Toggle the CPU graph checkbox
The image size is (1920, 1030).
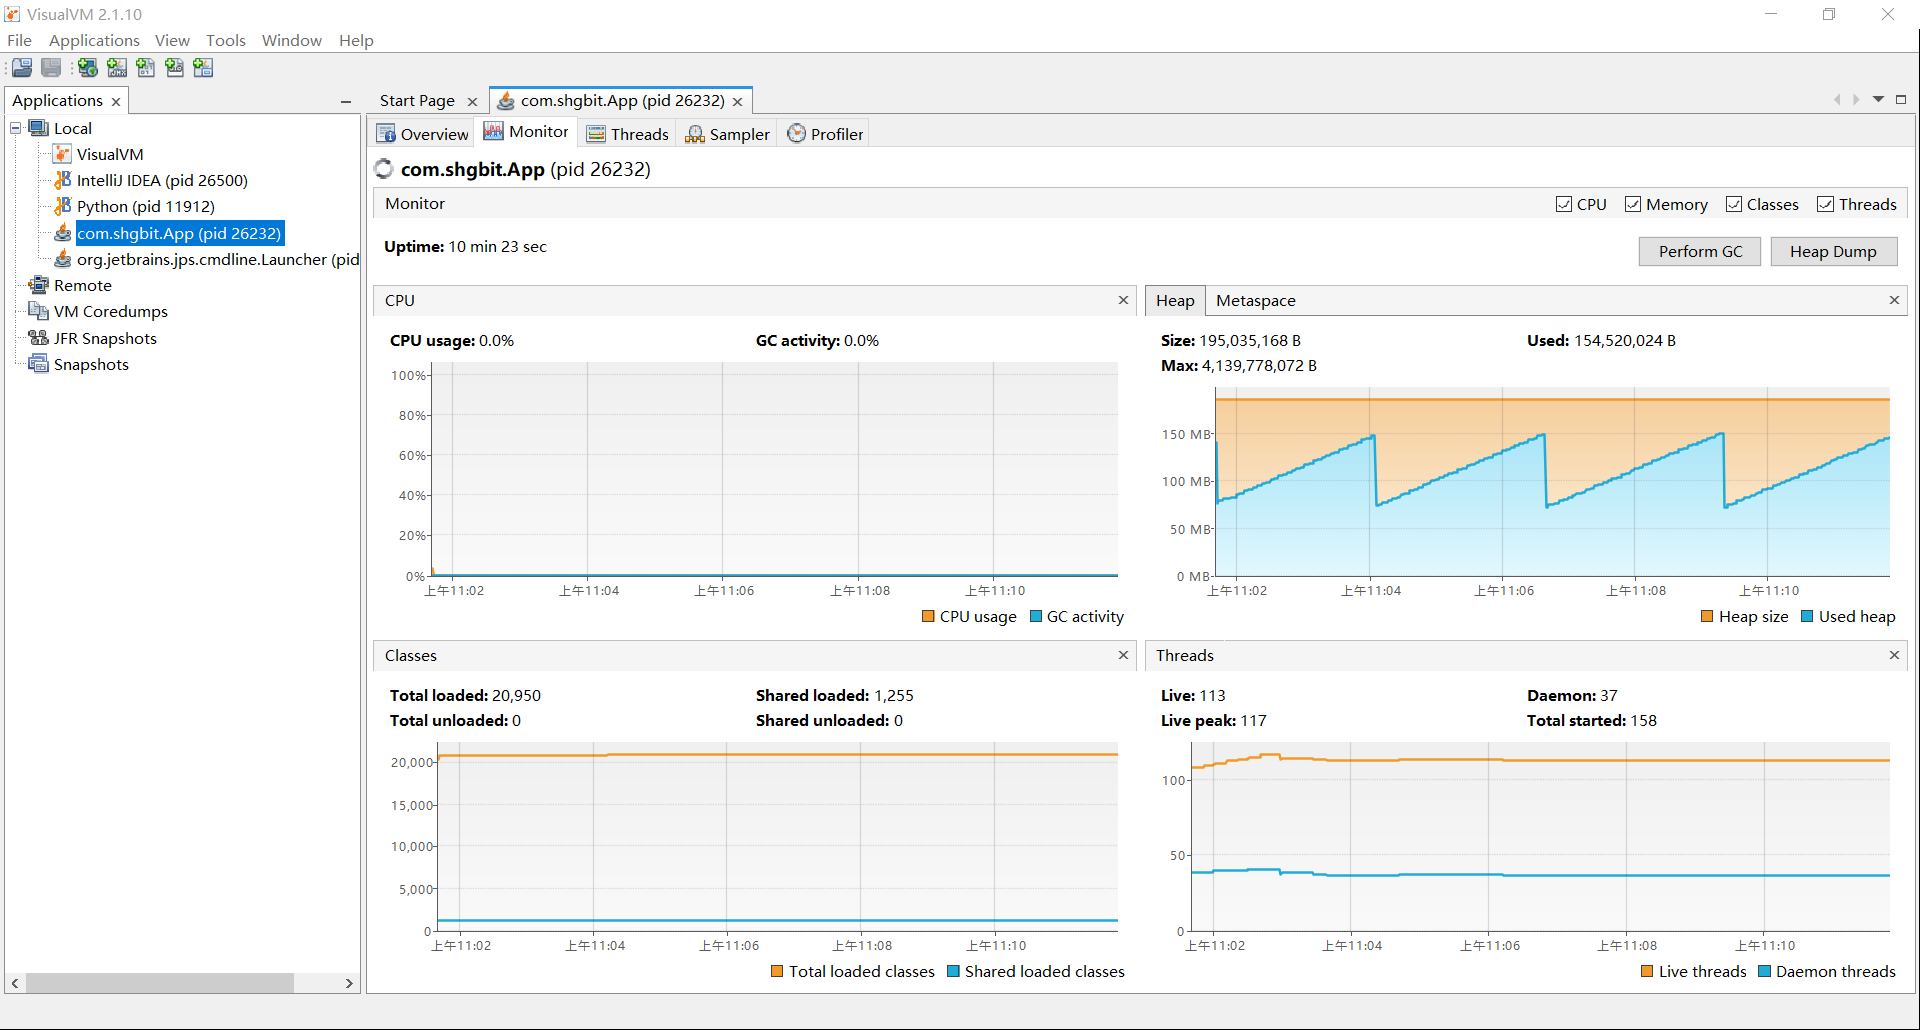coord(1564,204)
